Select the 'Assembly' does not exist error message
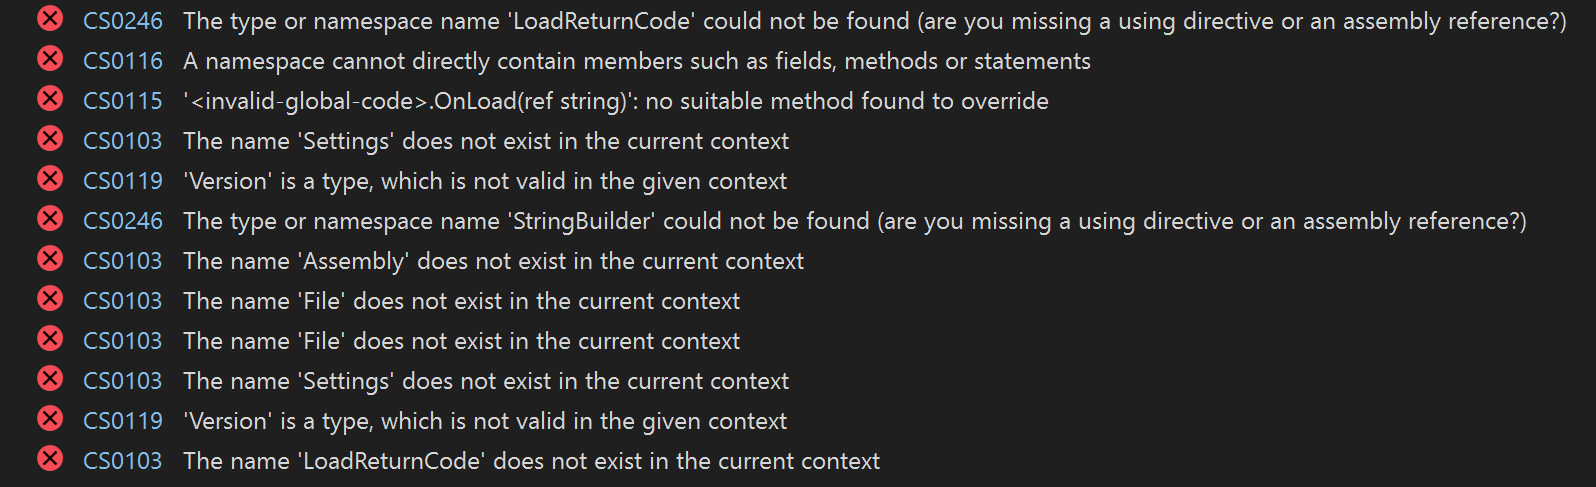Screen dimensions: 1596x487 [x=493, y=262]
